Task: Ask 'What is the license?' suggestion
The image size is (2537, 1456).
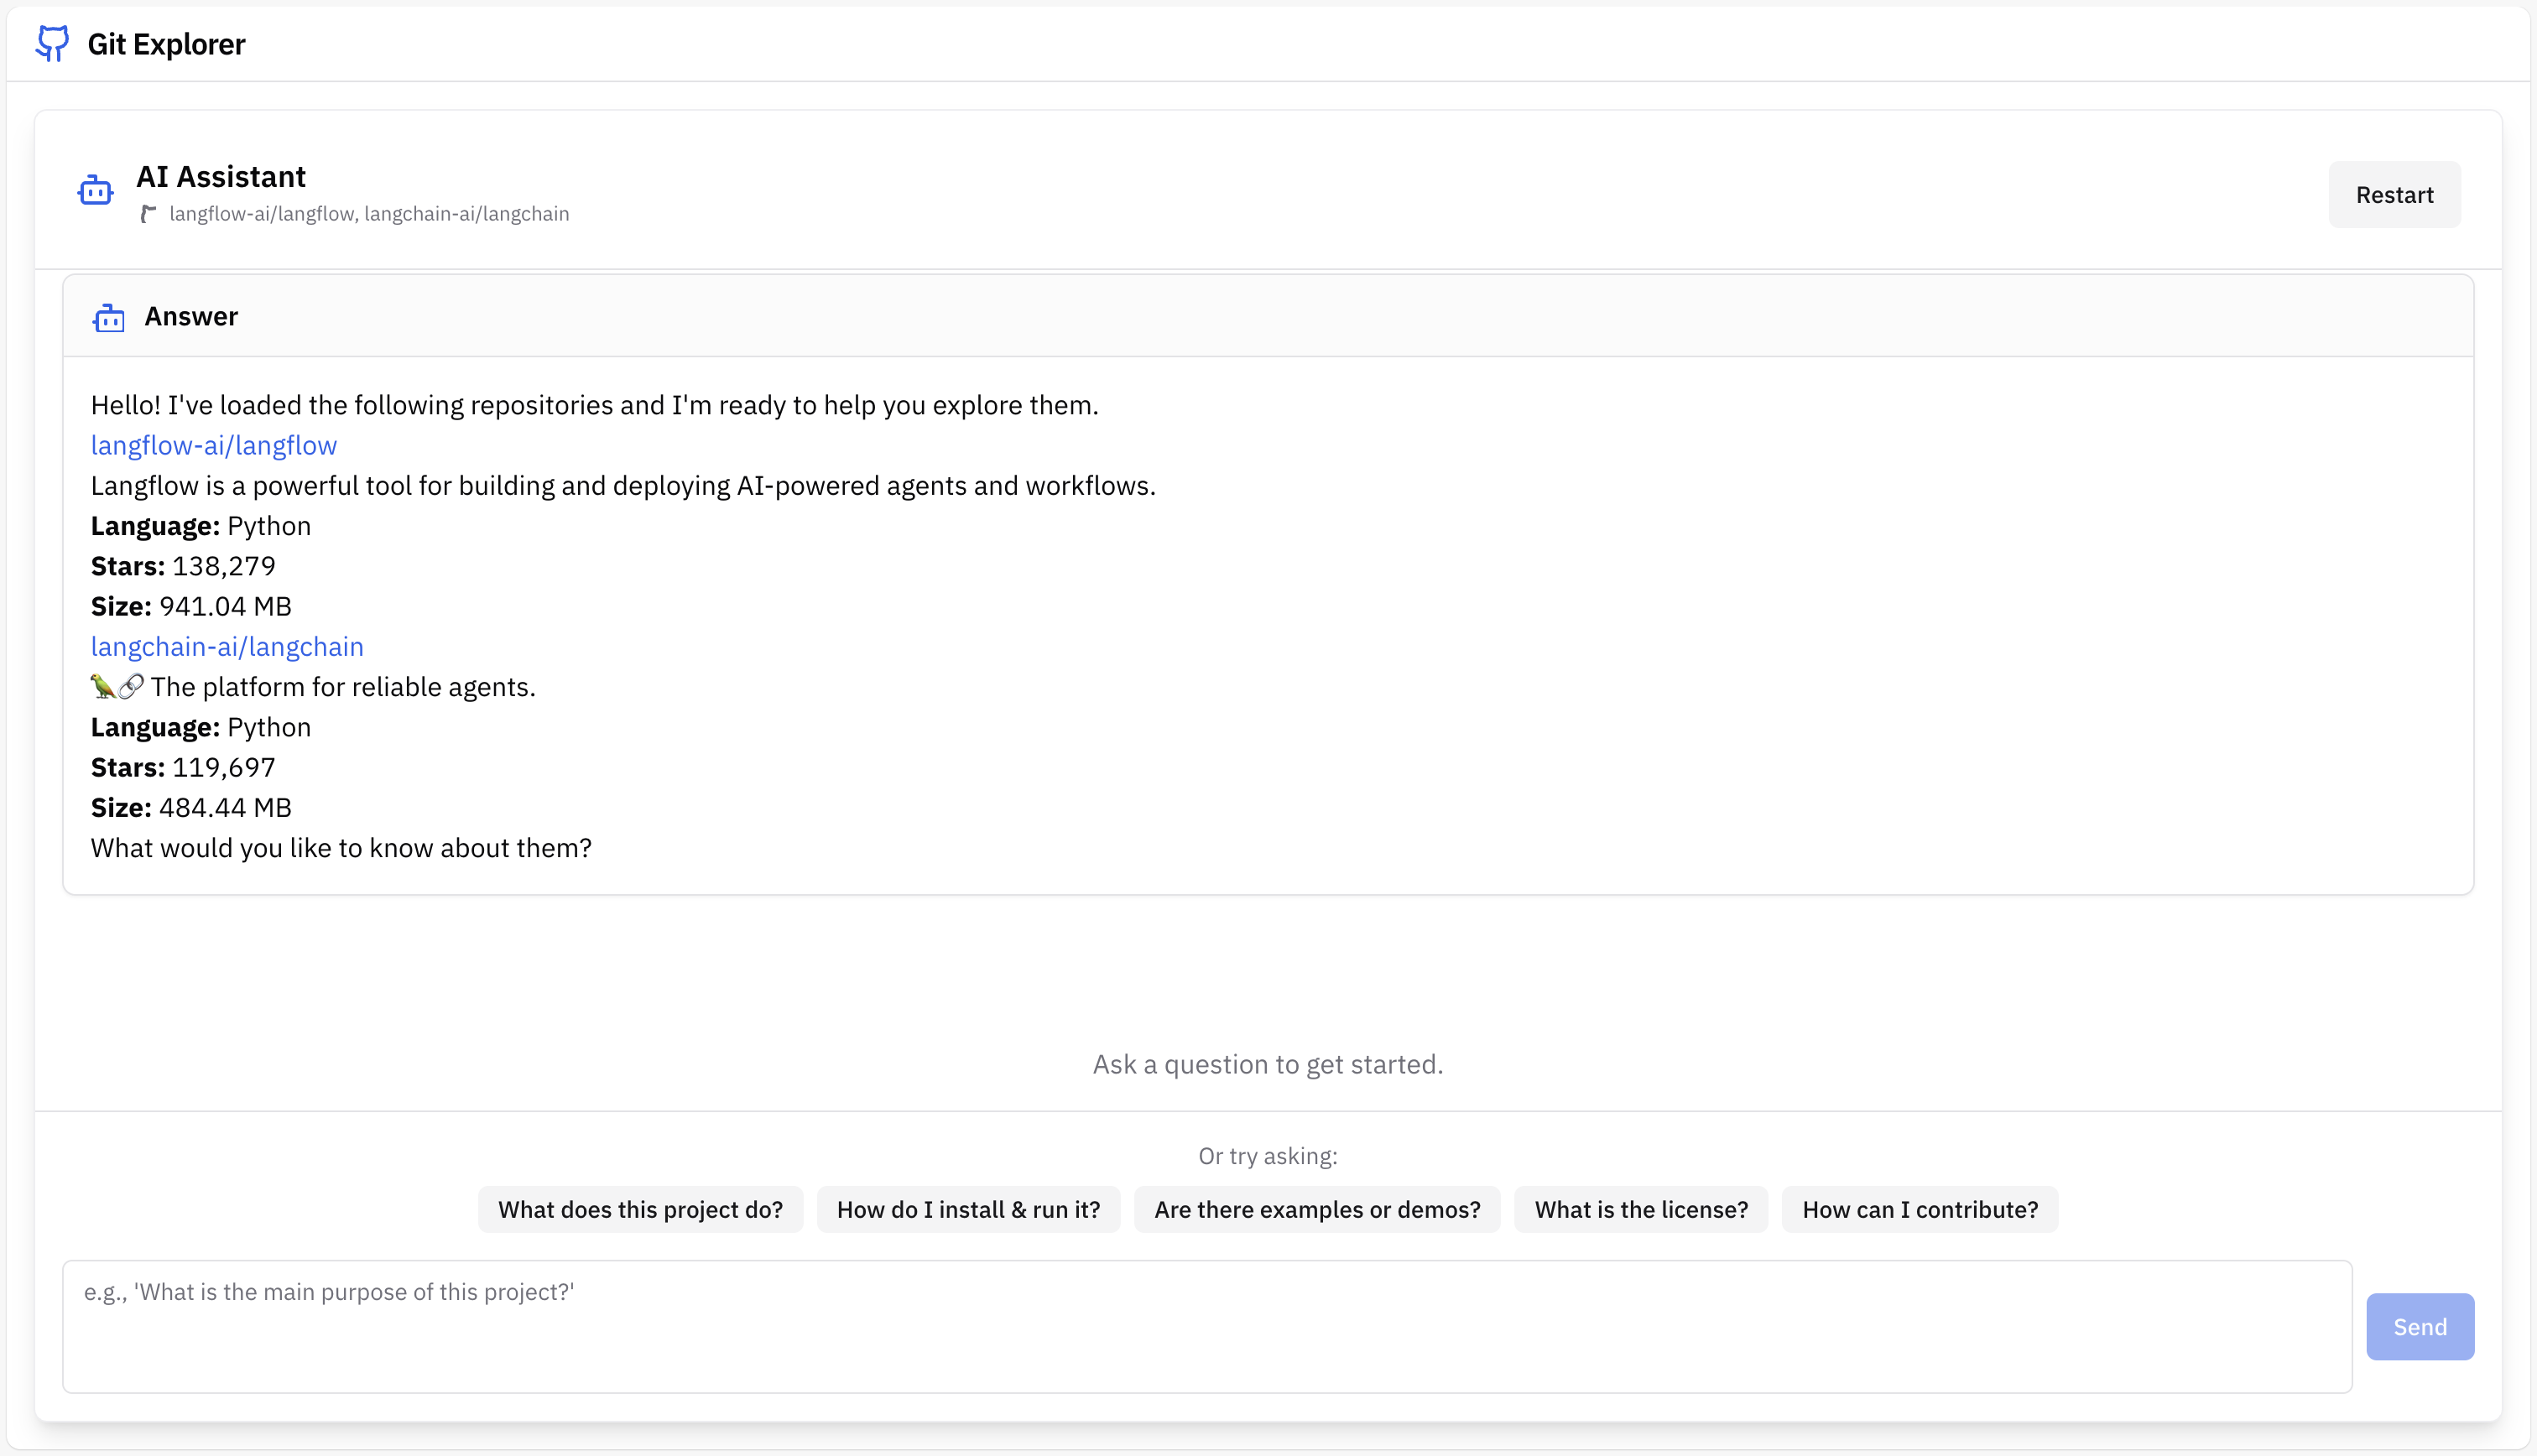Action: pyautogui.click(x=1641, y=1209)
